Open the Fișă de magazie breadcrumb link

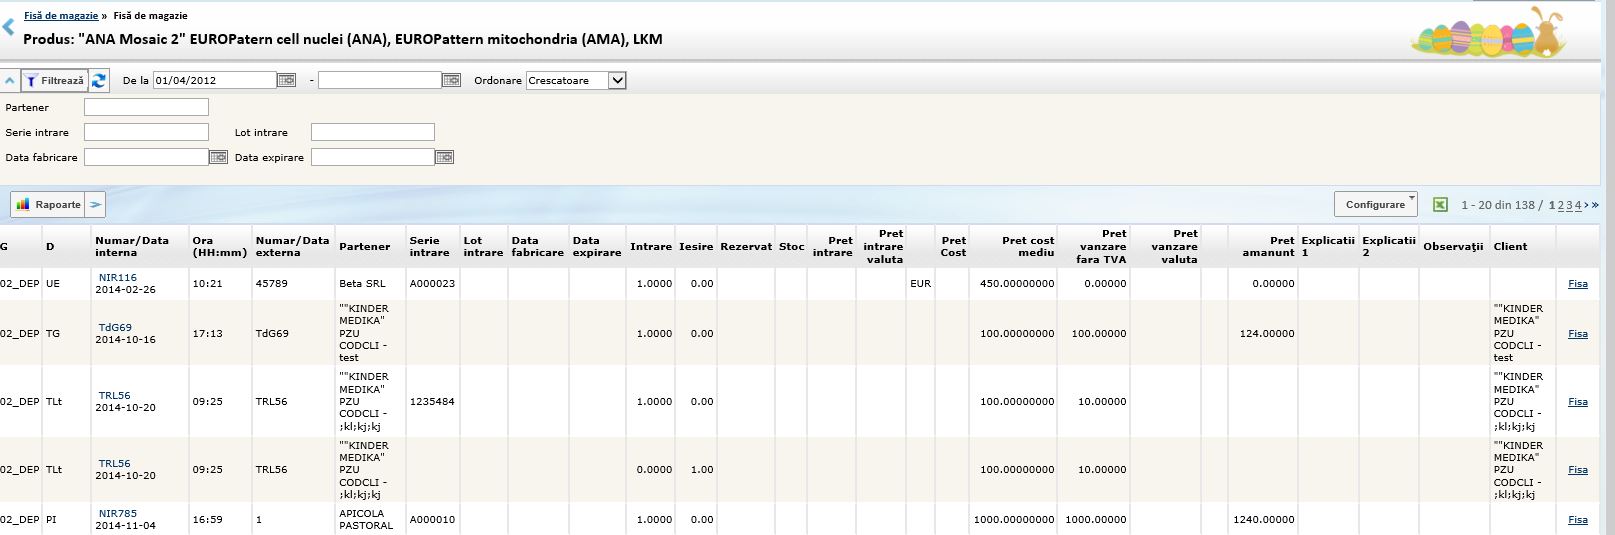[61, 16]
